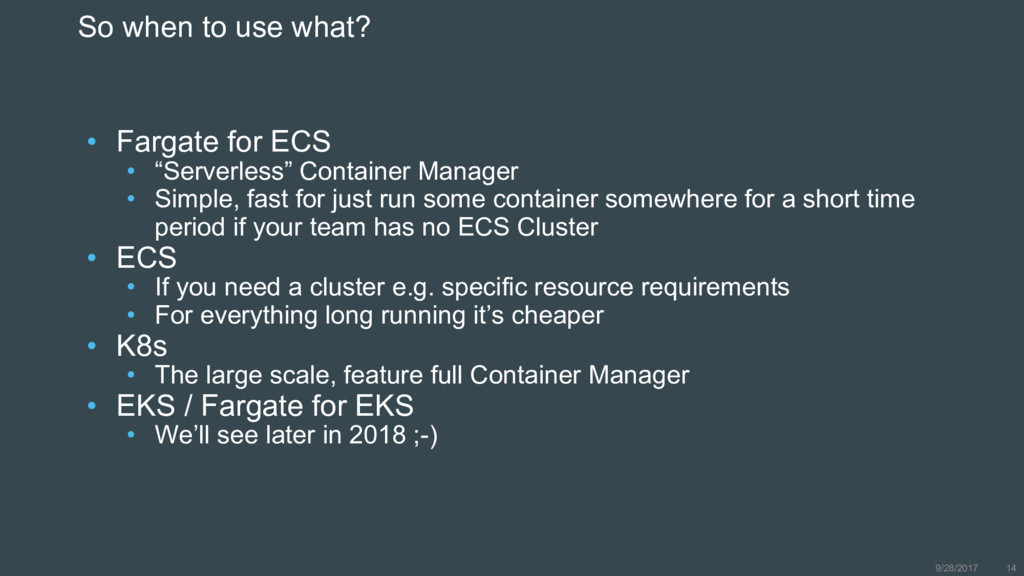Click the bullet marker next to EKS / Fargate
1024x576 pixels.
click(x=92, y=406)
